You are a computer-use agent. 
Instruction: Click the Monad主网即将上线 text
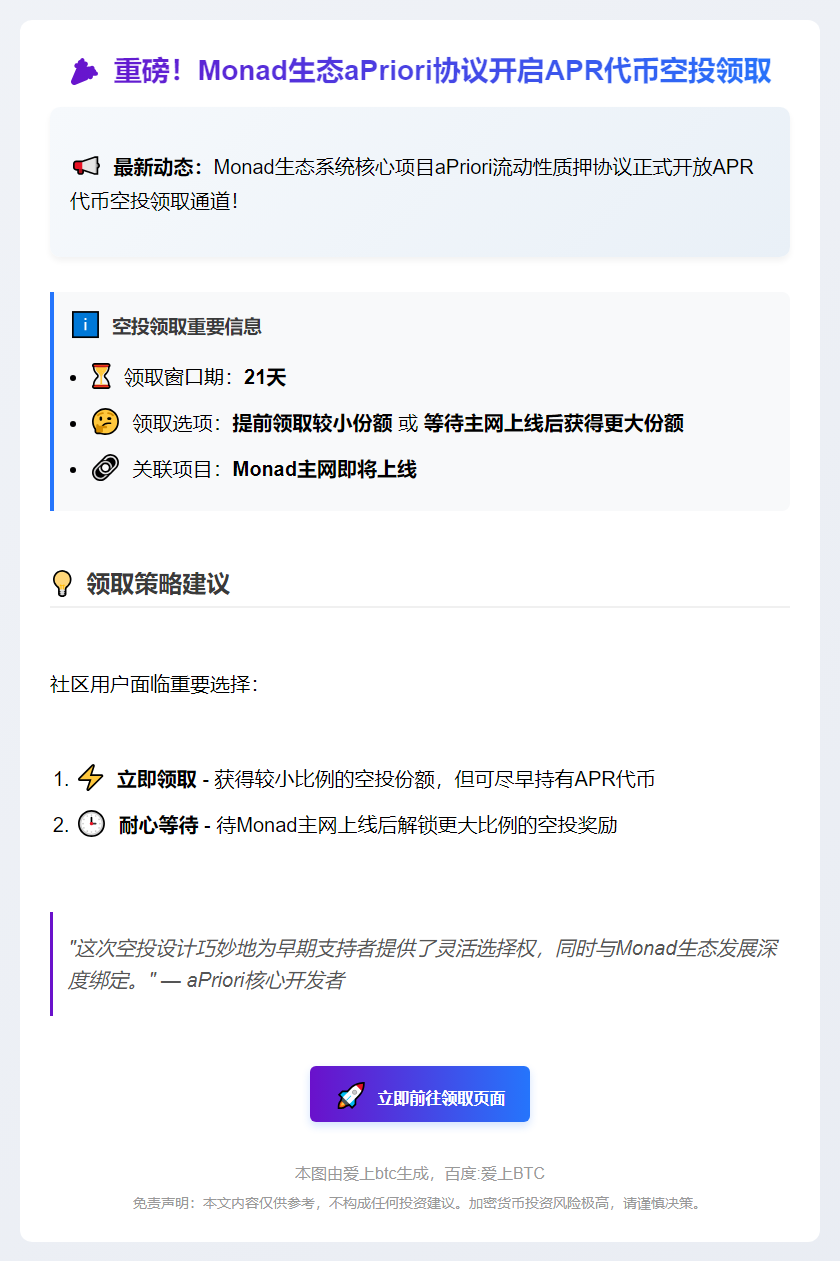324,470
